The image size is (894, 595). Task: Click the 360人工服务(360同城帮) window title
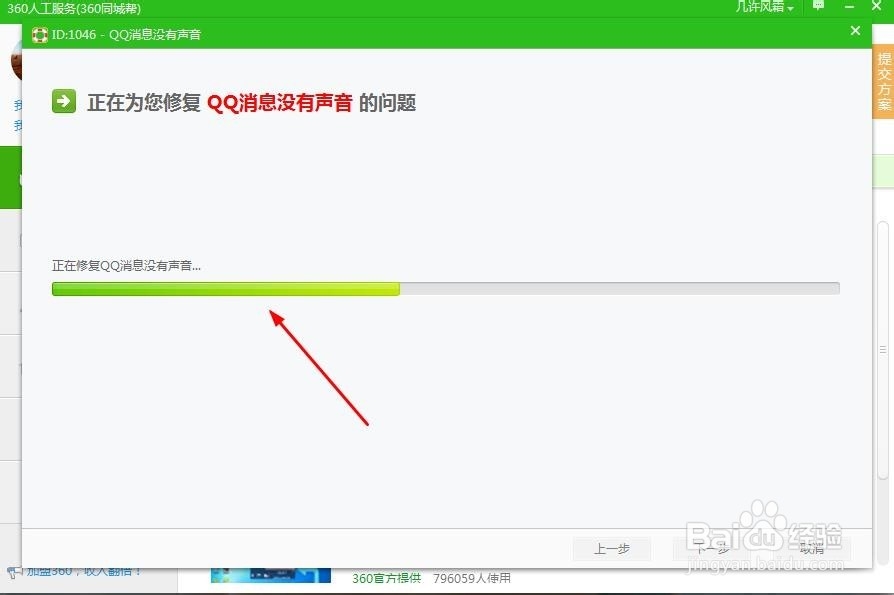[74, 8]
